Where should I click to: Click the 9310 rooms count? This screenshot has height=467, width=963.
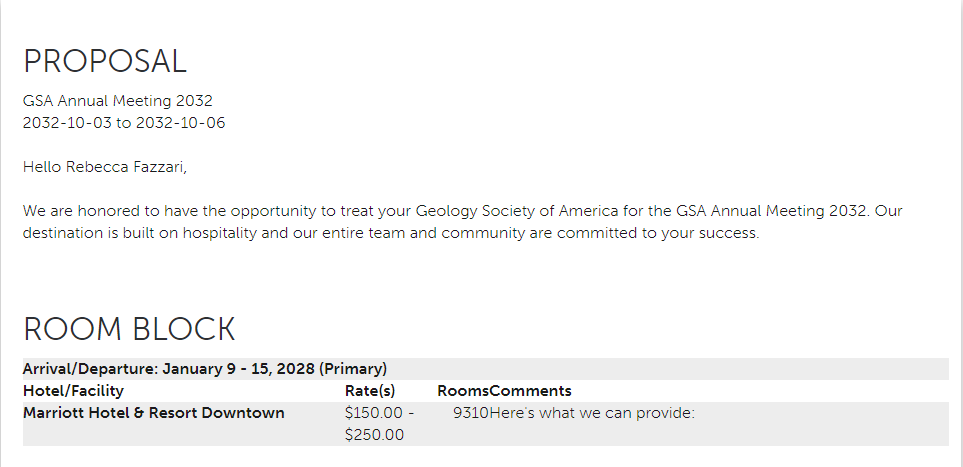[471, 413]
